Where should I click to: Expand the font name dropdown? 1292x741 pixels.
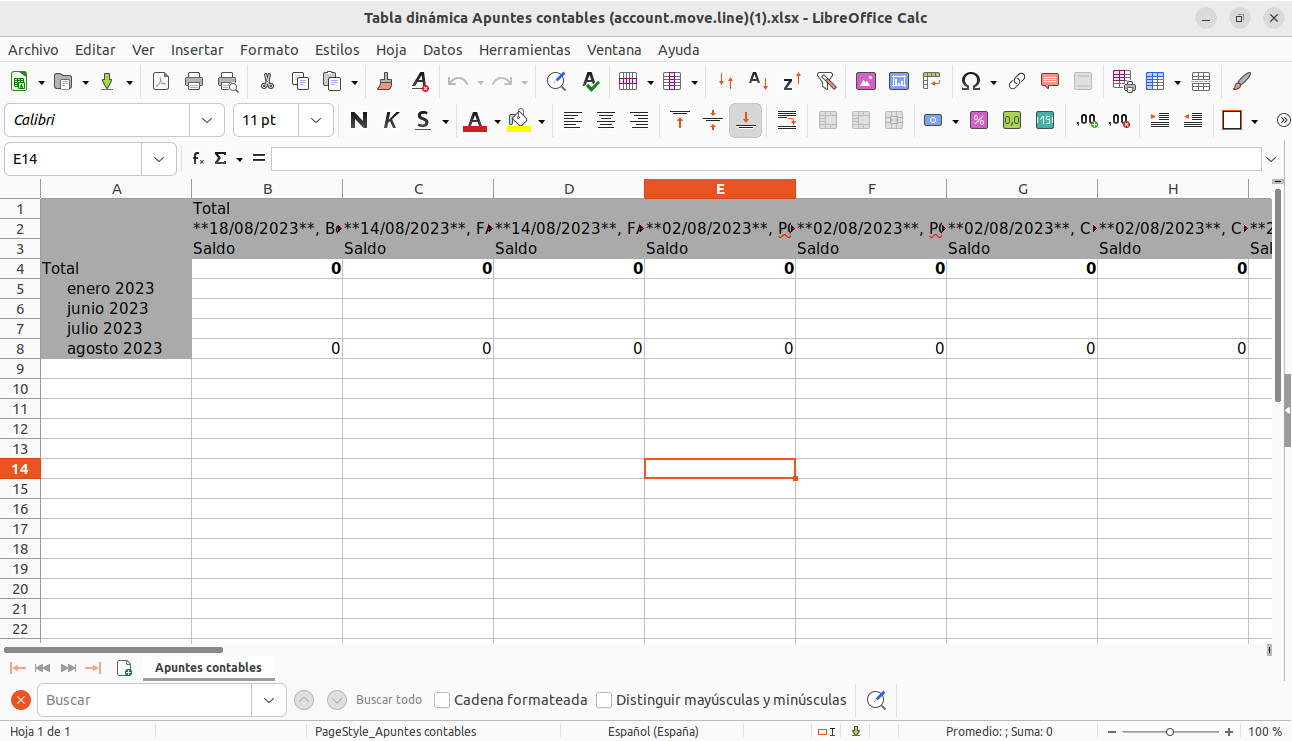(207, 120)
